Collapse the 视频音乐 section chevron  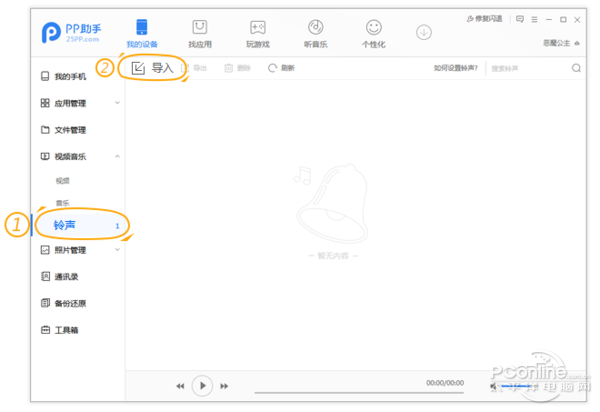pyautogui.click(x=118, y=156)
